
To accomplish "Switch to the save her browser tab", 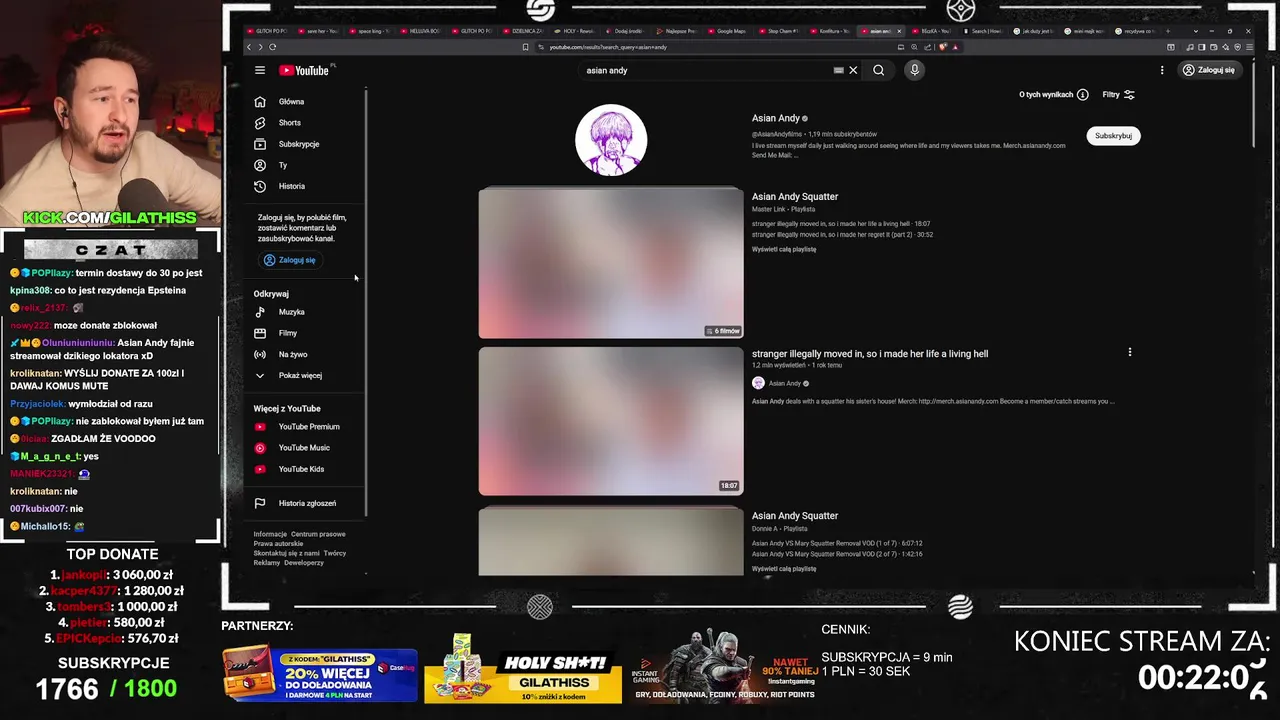I will (x=319, y=31).
